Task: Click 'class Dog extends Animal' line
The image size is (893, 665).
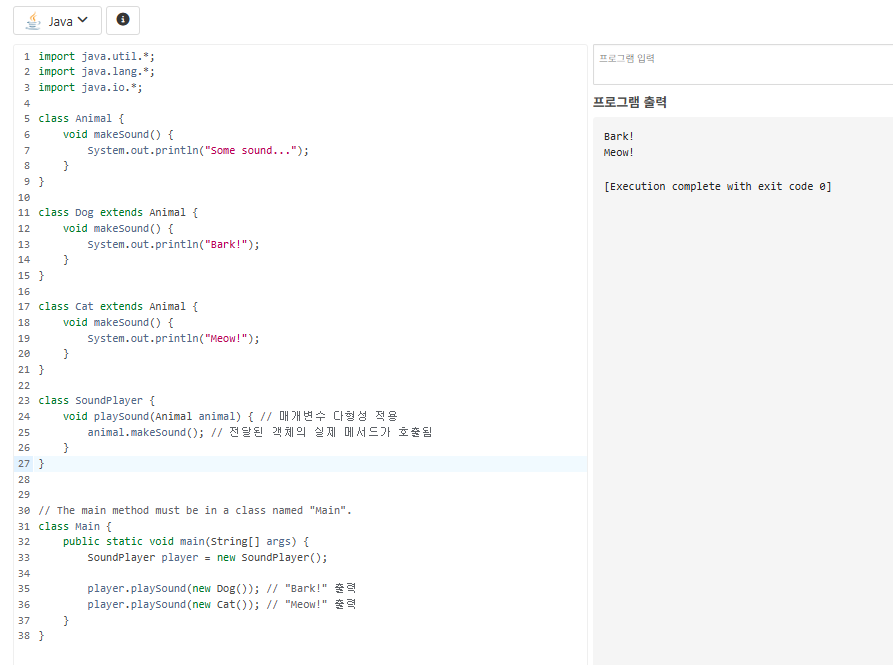Action: pos(118,212)
